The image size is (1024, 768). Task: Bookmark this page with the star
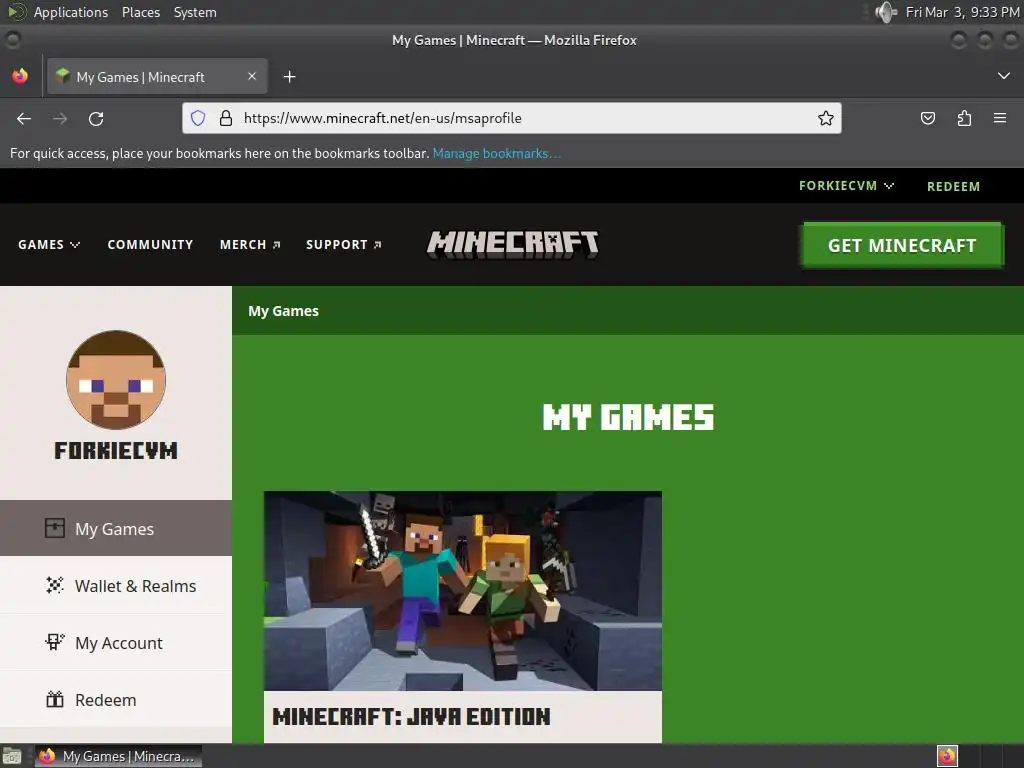(825, 118)
